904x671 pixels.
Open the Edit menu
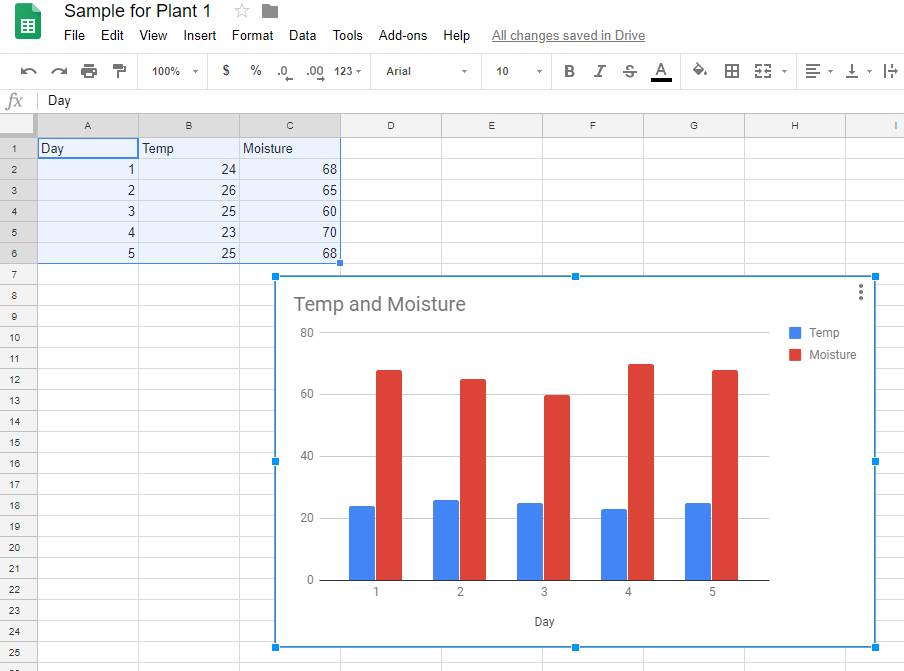pyautogui.click(x=112, y=35)
